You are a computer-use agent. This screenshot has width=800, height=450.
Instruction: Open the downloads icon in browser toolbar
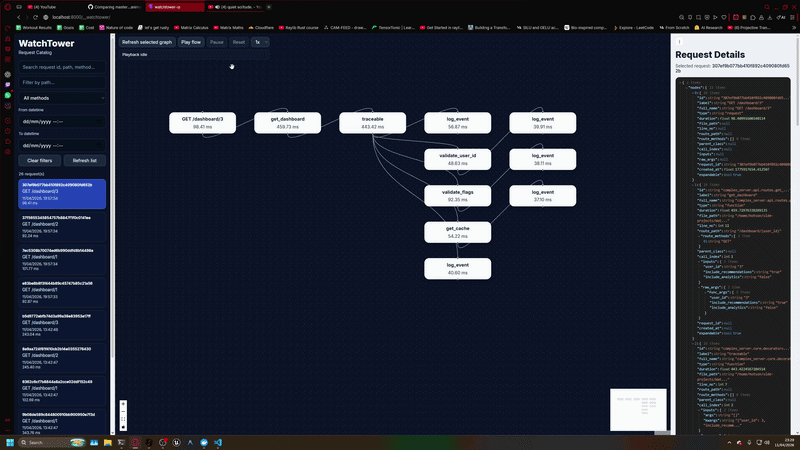pyautogui.click(x=769, y=17)
